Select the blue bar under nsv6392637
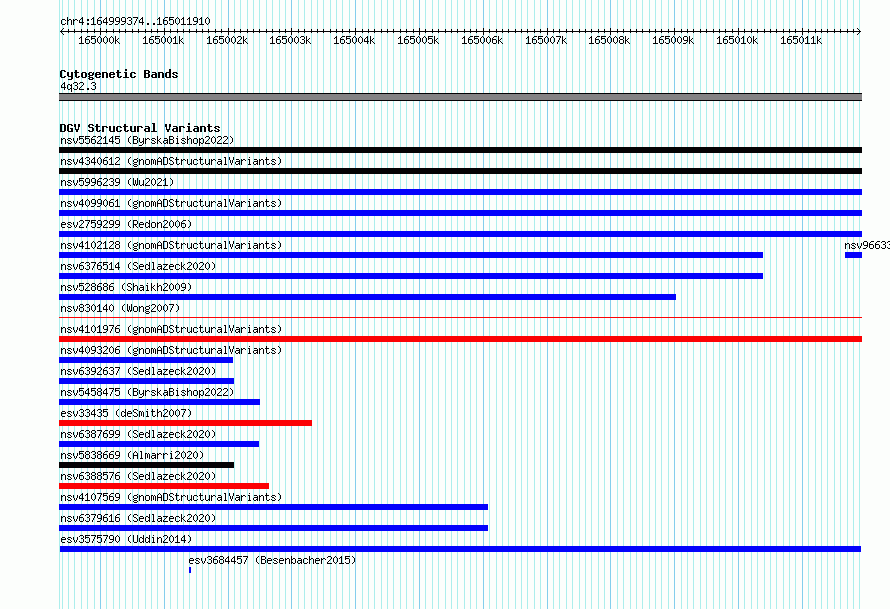This screenshot has width=890, height=609. pyautogui.click(x=146, y=381)
